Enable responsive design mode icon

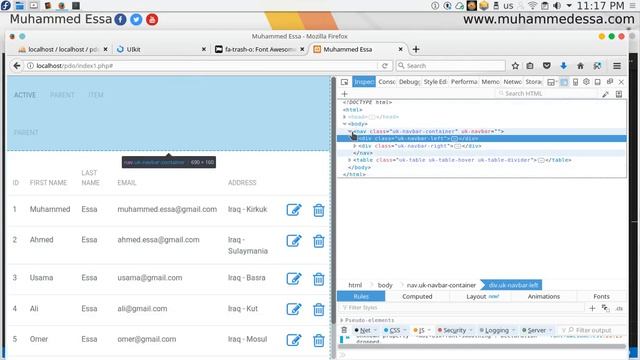(x=575, y=82)
